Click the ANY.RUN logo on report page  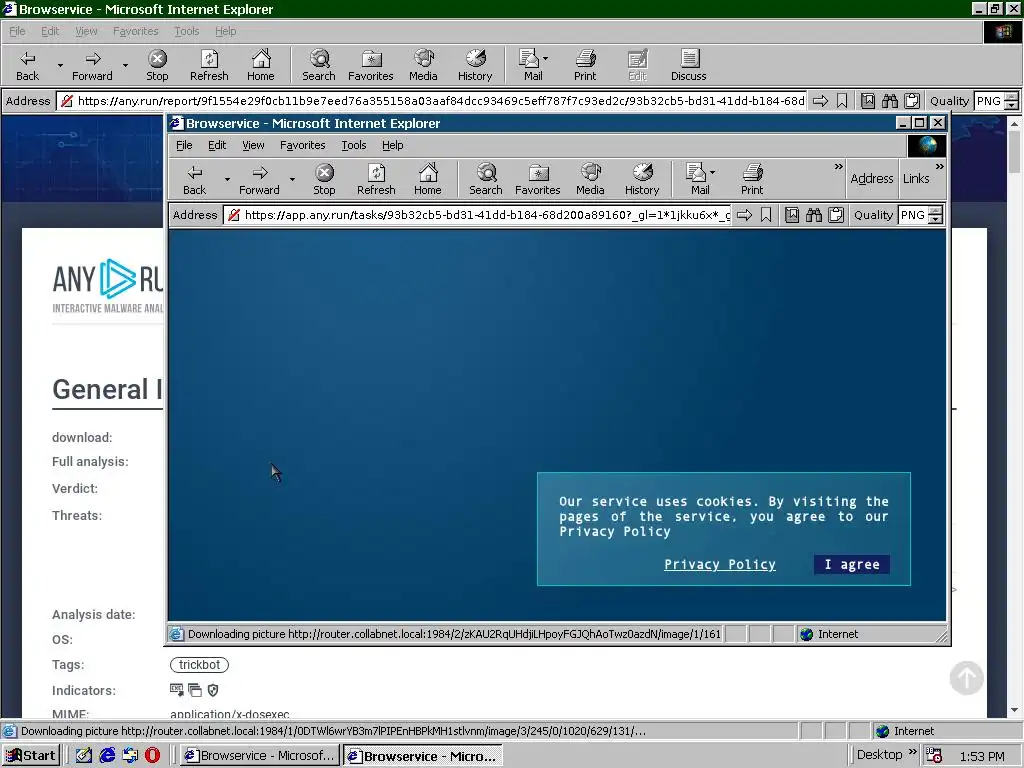pyautogui.click(x=108, y=286)
